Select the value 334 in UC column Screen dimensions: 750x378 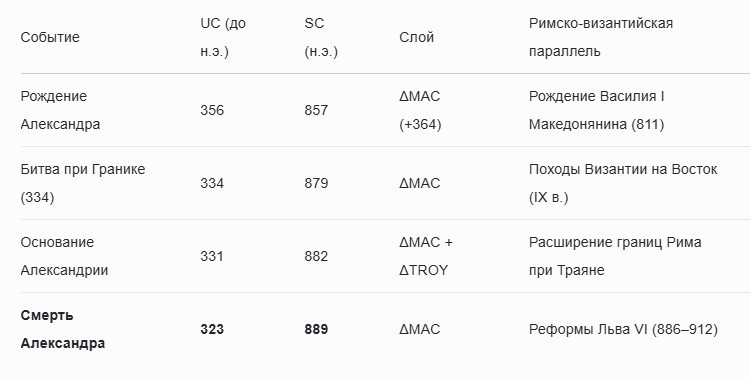click(212, 183)
